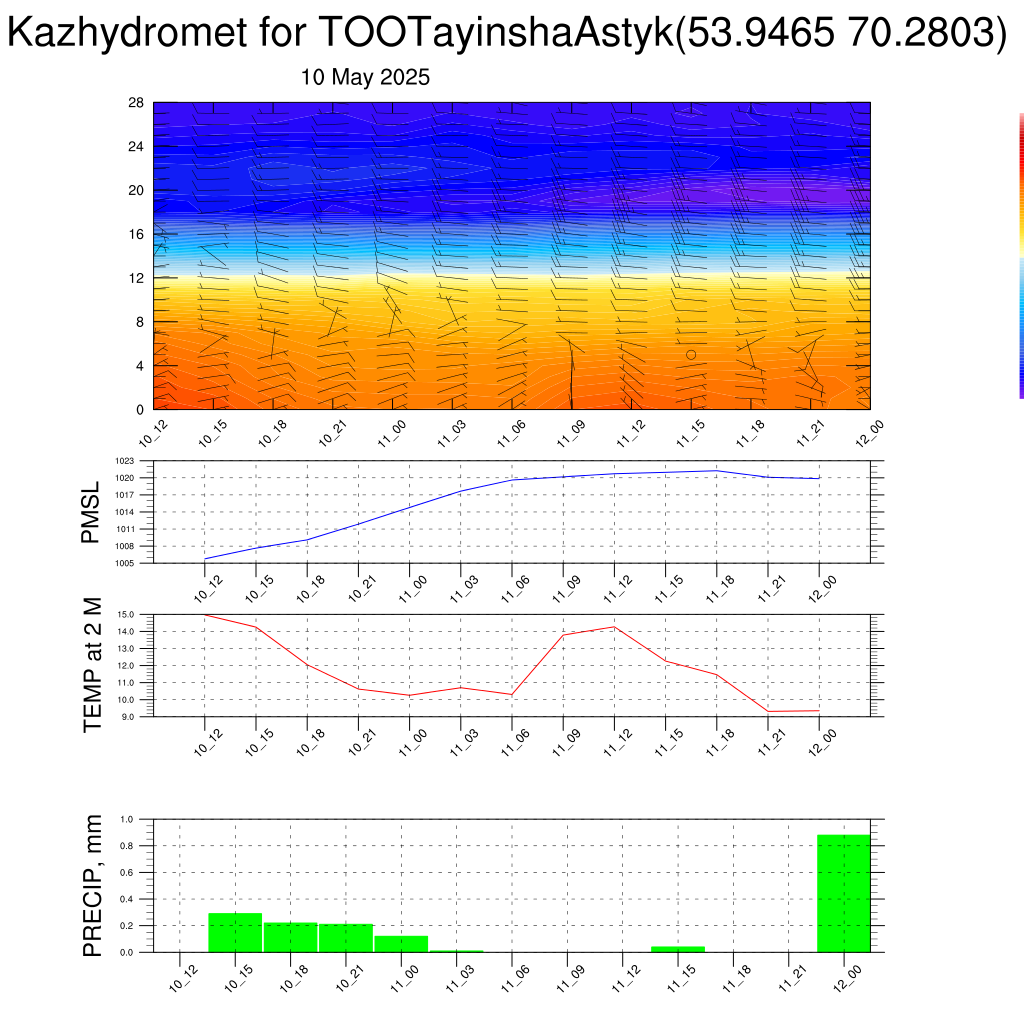
Task: Click the 1005 value on the PMSL axis
Action: pyautogui.click(x=125, y=563)
